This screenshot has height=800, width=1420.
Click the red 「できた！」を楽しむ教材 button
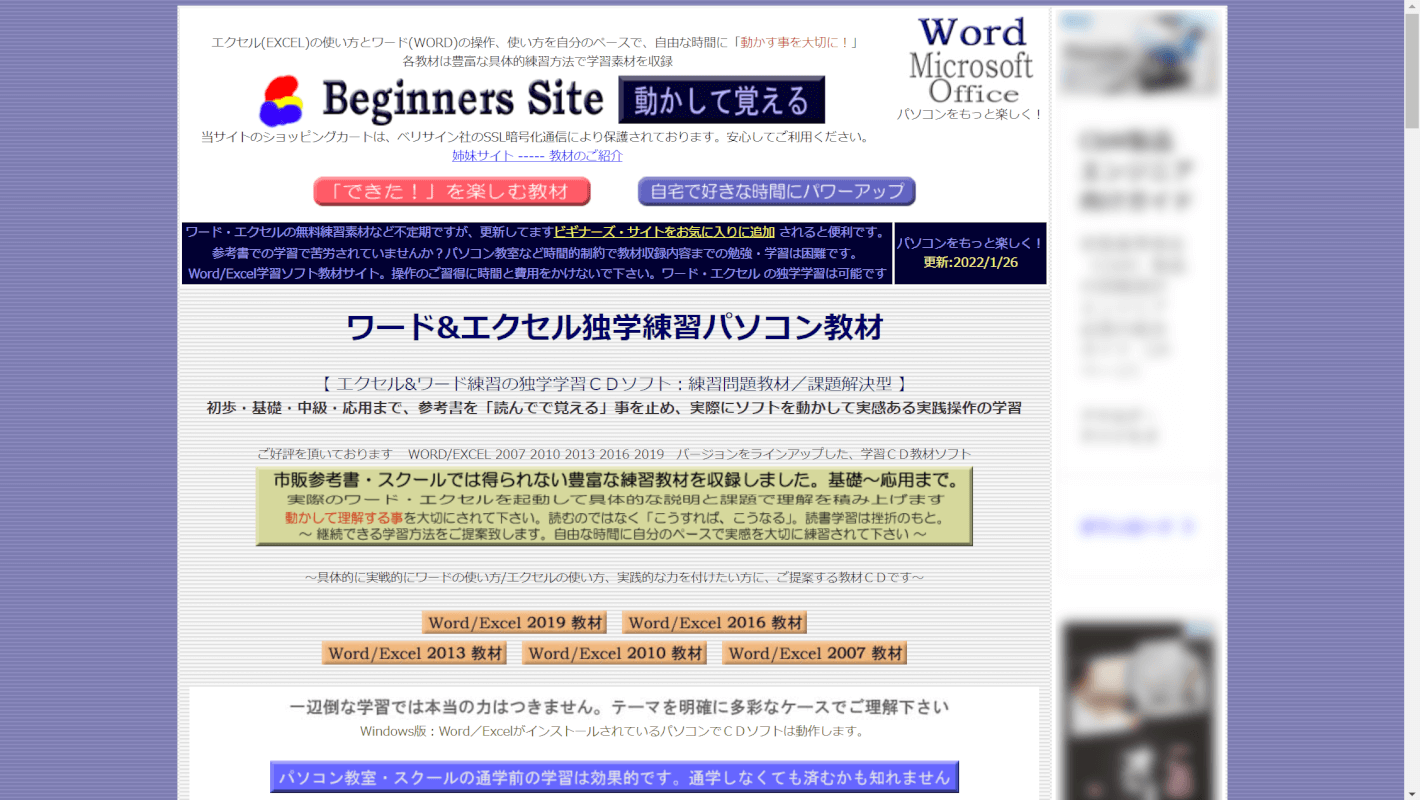click(x=452, y=191)
